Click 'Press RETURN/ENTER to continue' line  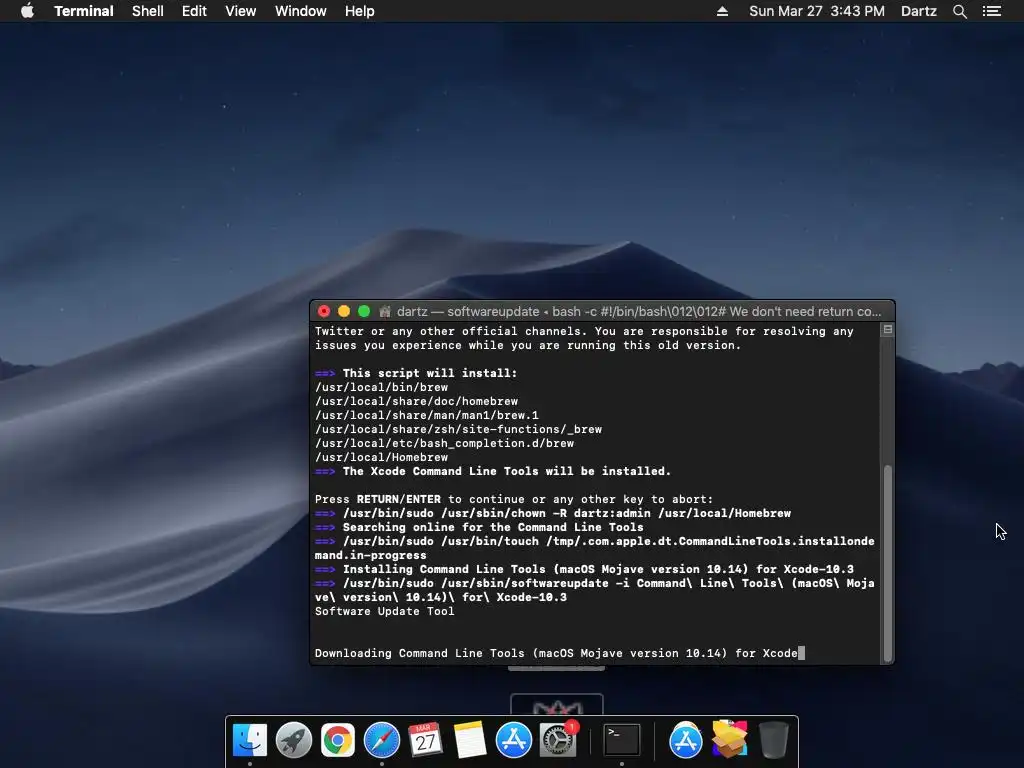click(514, 500)
